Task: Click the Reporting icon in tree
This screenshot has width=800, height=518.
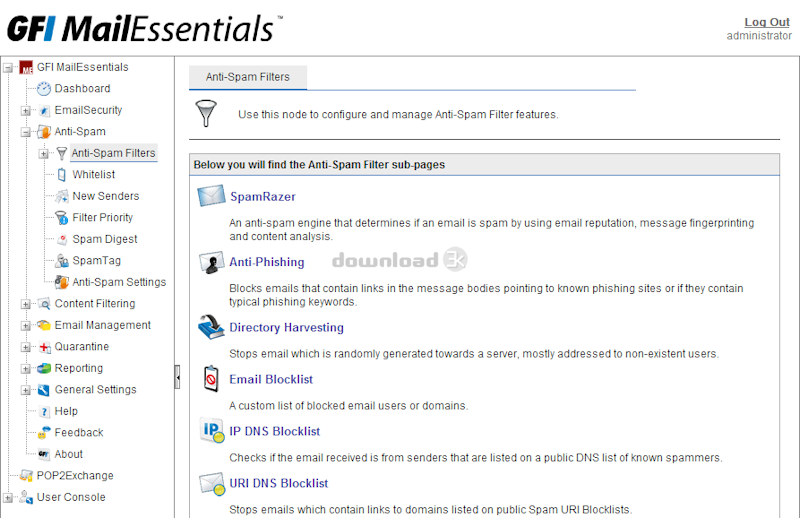Action: point(44,368)
